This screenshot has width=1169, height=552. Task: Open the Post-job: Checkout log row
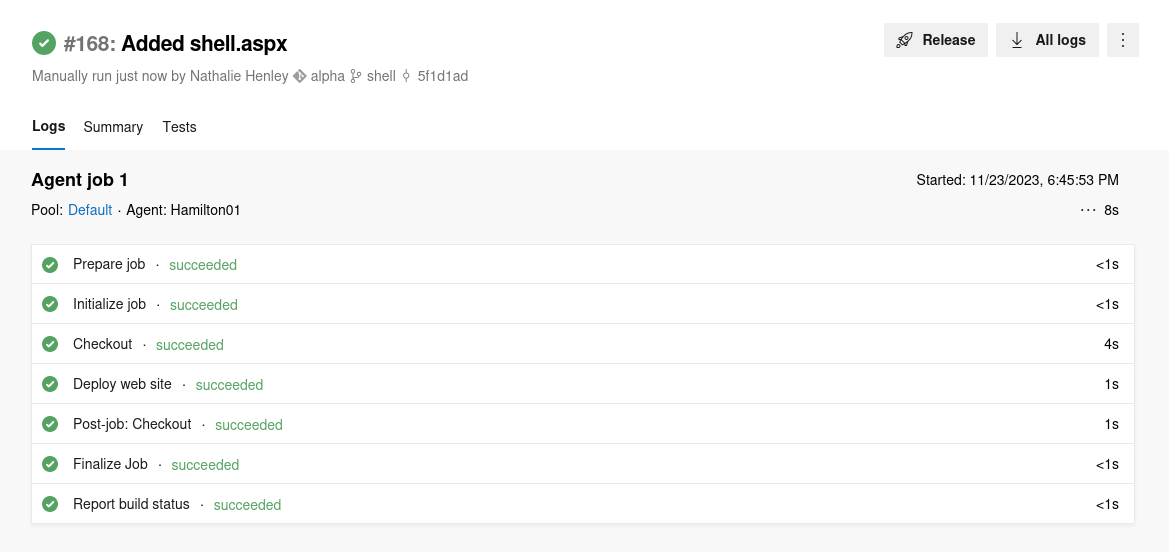click(x=583, y=424)
